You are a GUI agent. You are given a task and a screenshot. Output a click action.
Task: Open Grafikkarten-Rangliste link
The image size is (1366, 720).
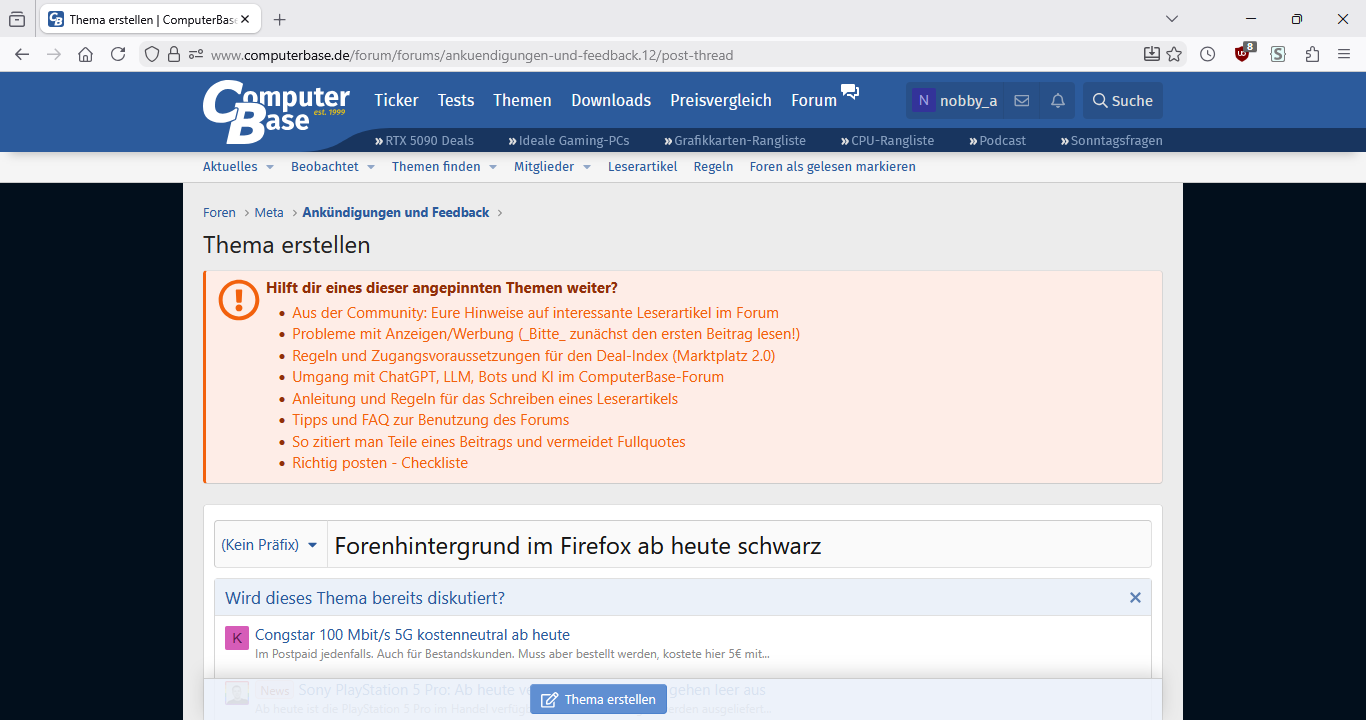coord(735,141)
